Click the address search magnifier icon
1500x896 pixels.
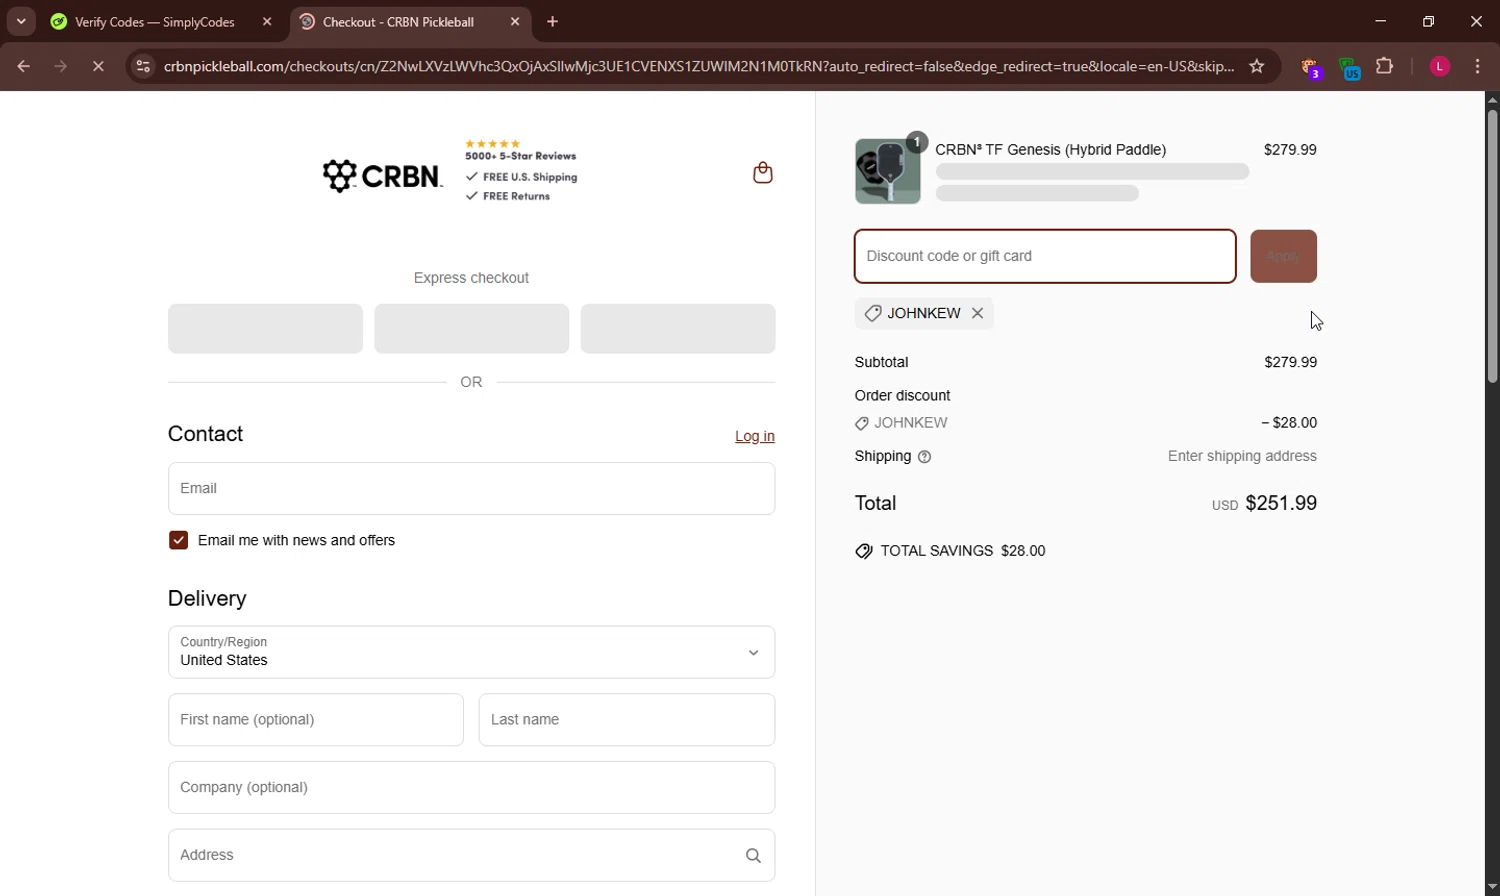pos(753,855)
